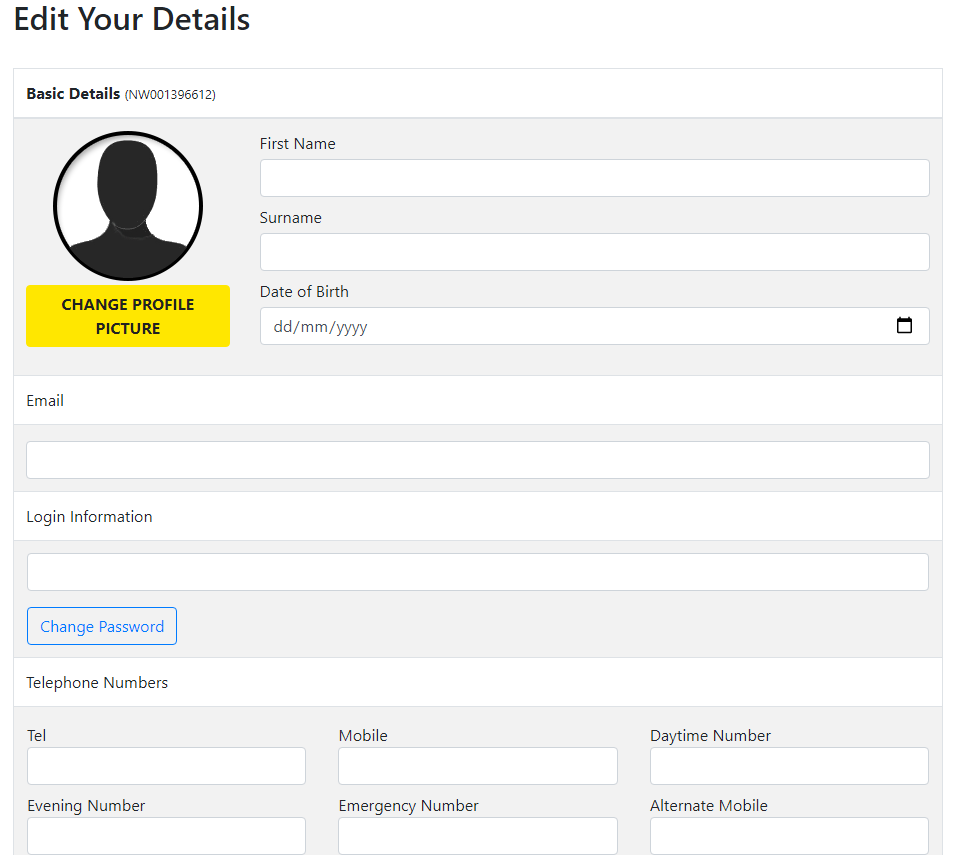969x855 pixels.
Task: Click the profile picture avatar
Action: [128, 206]
